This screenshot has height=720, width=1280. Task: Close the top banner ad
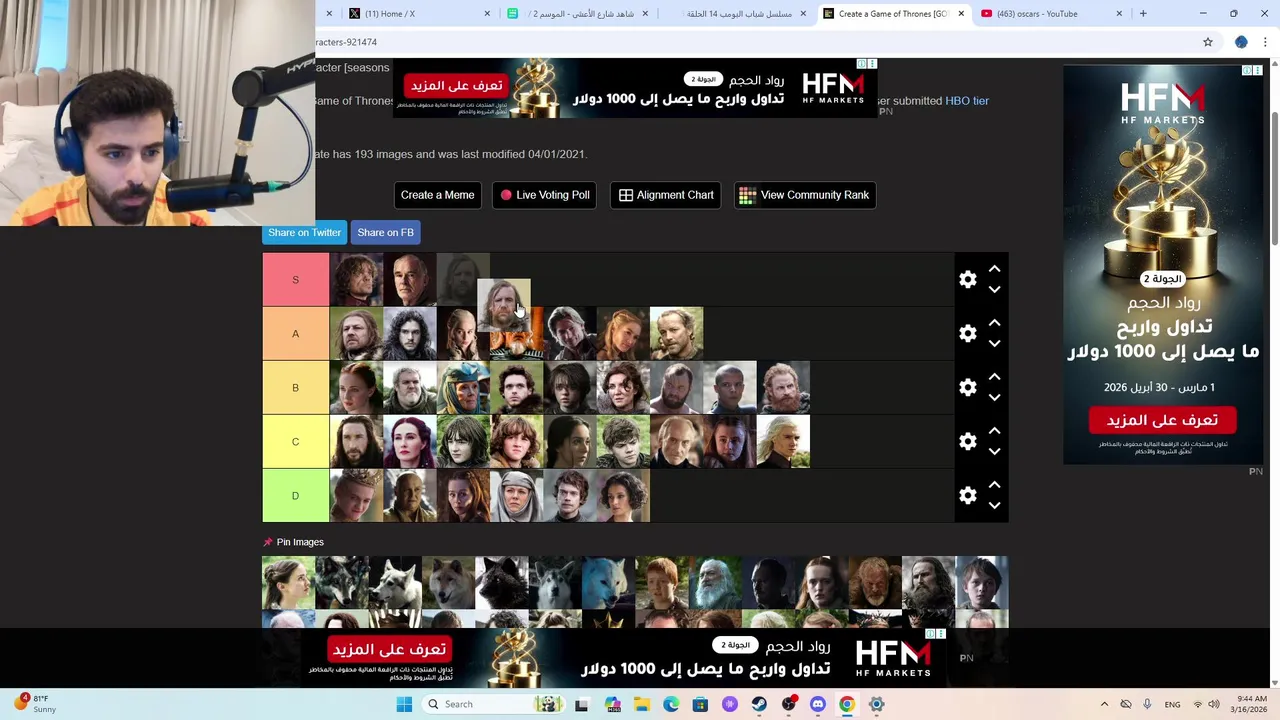(x=872, y=64)
